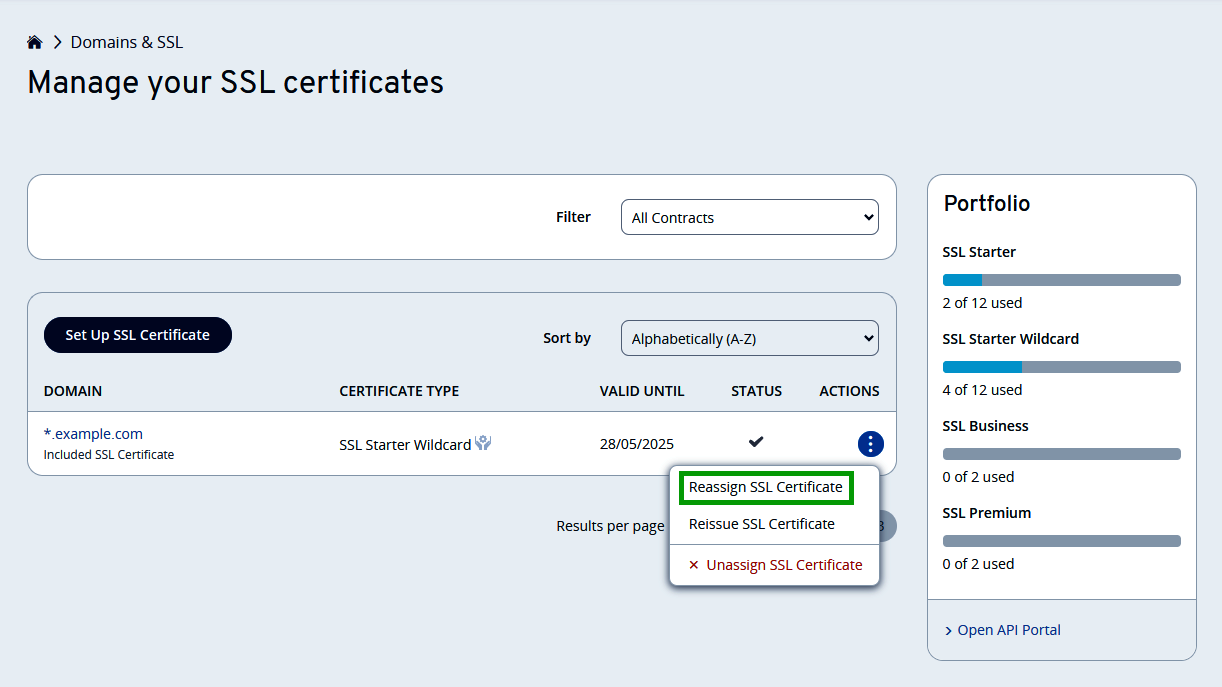Viewport: 1222px width, 687px height.
Task: Go to Domains & SSL breadcrumb
Action: (x=126, y=42)
